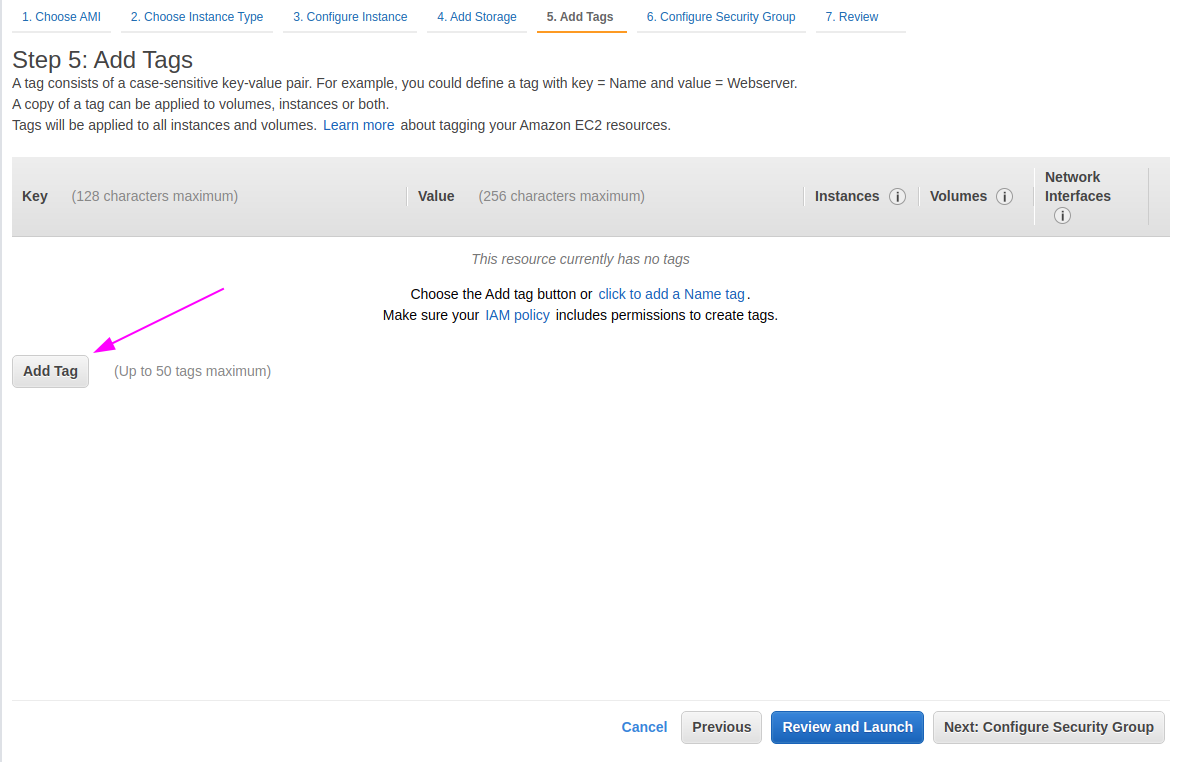Click the Instances column info icon

click(897, 197)
